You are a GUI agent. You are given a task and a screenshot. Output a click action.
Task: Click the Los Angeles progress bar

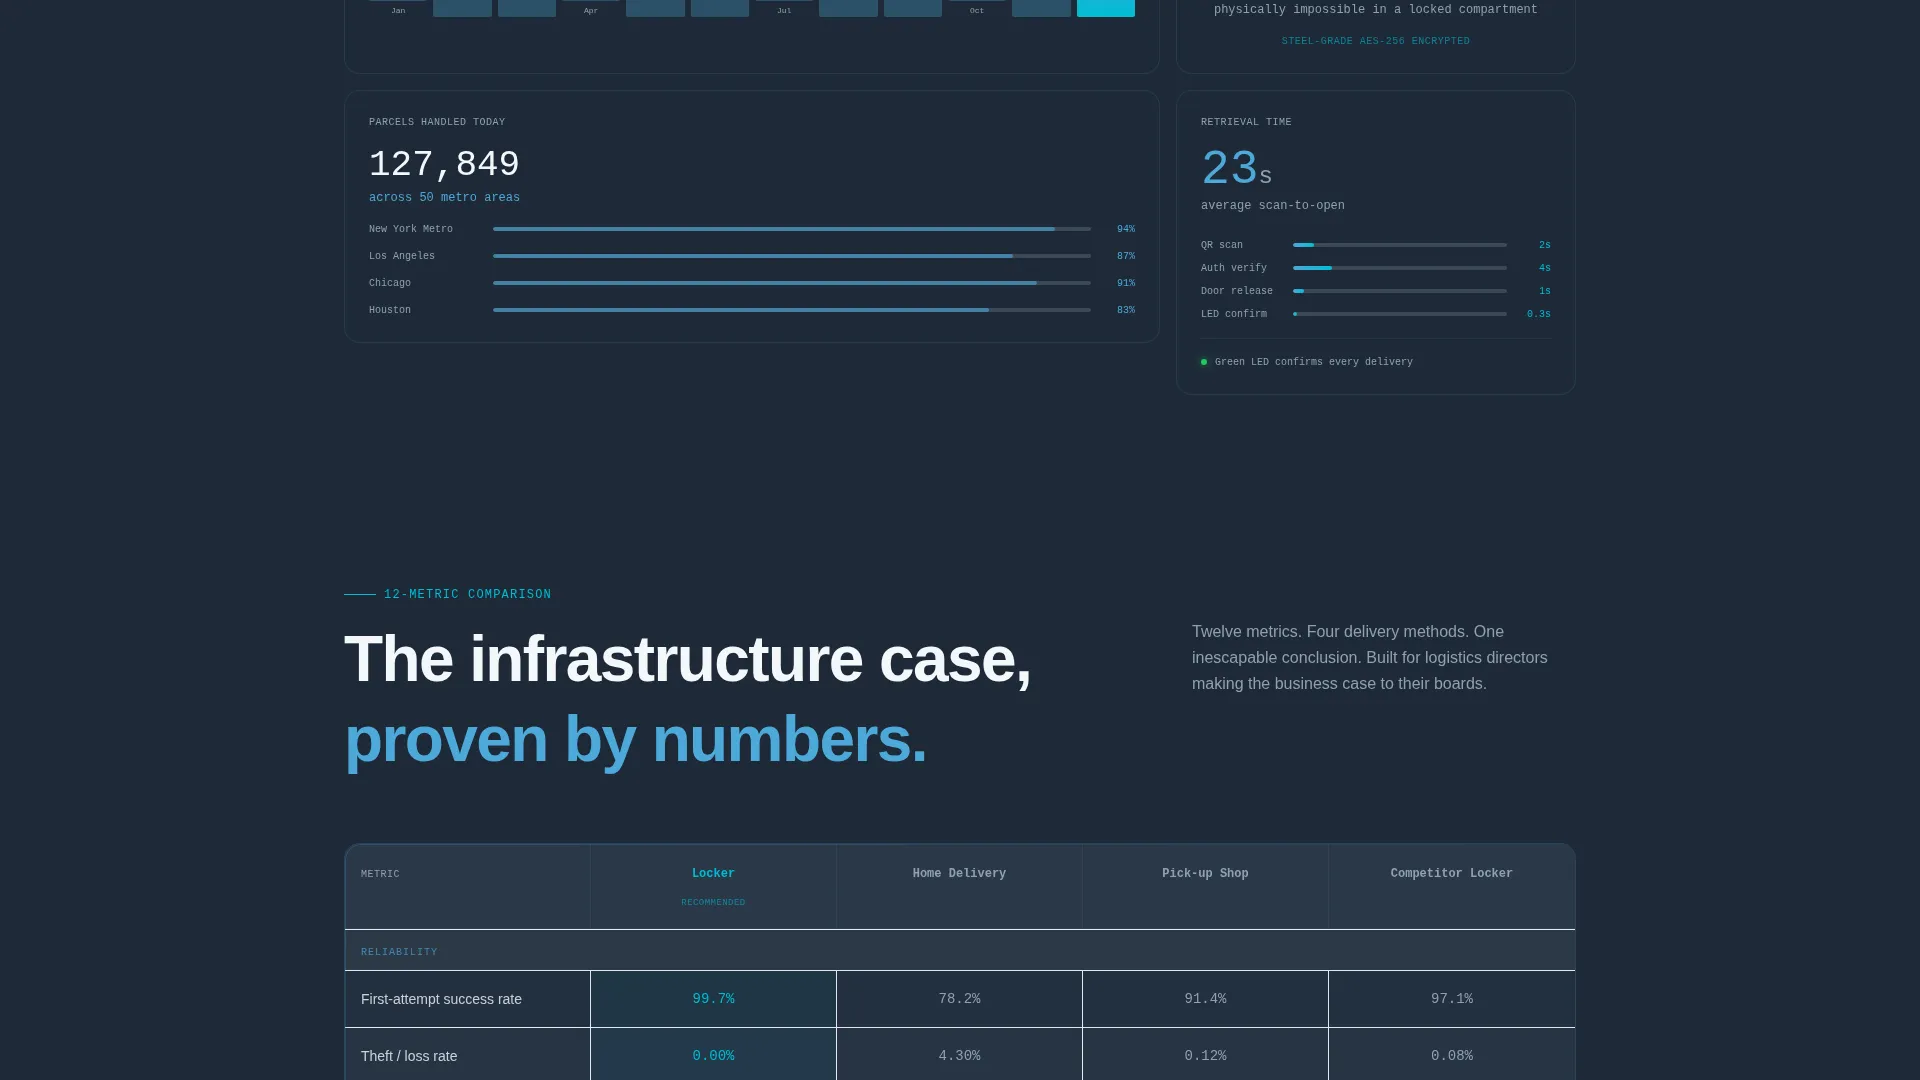792,256
